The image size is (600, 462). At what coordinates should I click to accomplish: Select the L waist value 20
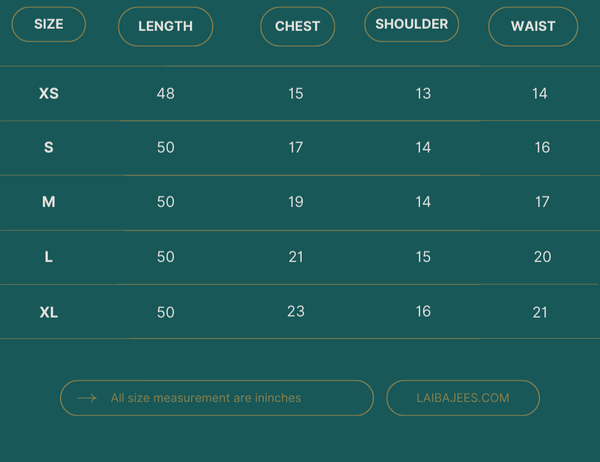(542, 257)
